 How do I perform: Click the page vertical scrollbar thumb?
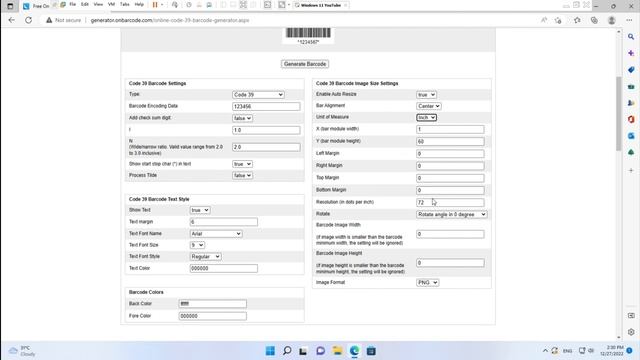pos(619,113)
